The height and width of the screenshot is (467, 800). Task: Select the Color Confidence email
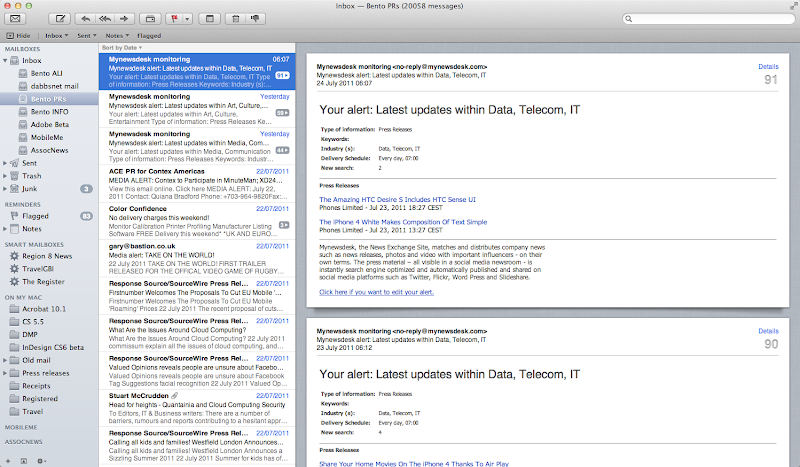[x=197, y=221]
